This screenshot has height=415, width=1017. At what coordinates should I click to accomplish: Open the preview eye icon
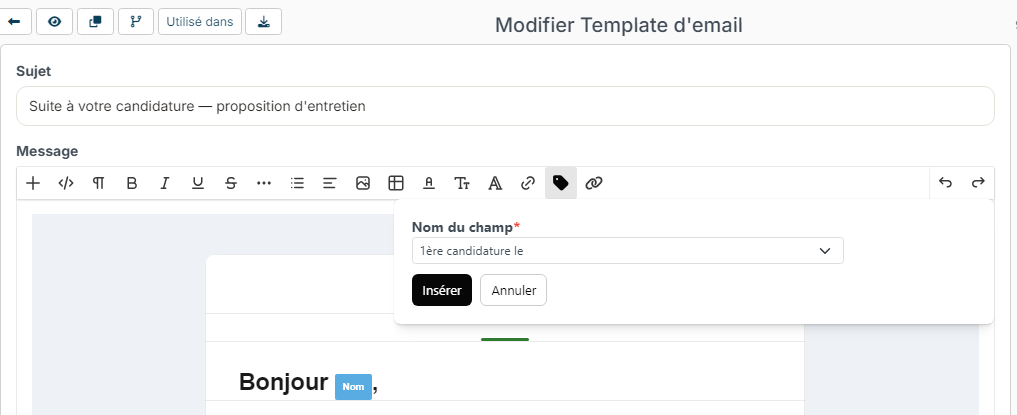click(54, 21)
